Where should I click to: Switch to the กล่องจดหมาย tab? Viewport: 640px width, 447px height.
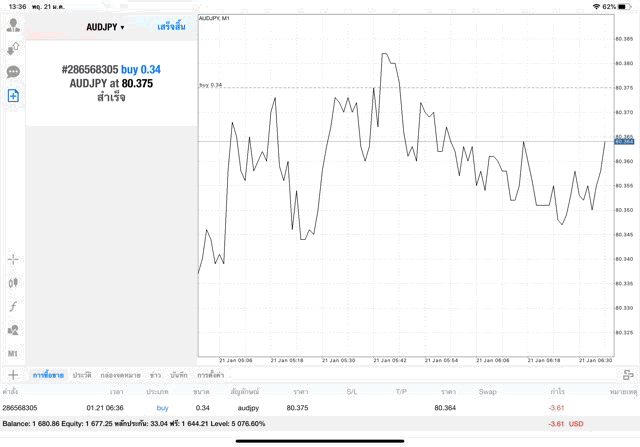[120, 375]
